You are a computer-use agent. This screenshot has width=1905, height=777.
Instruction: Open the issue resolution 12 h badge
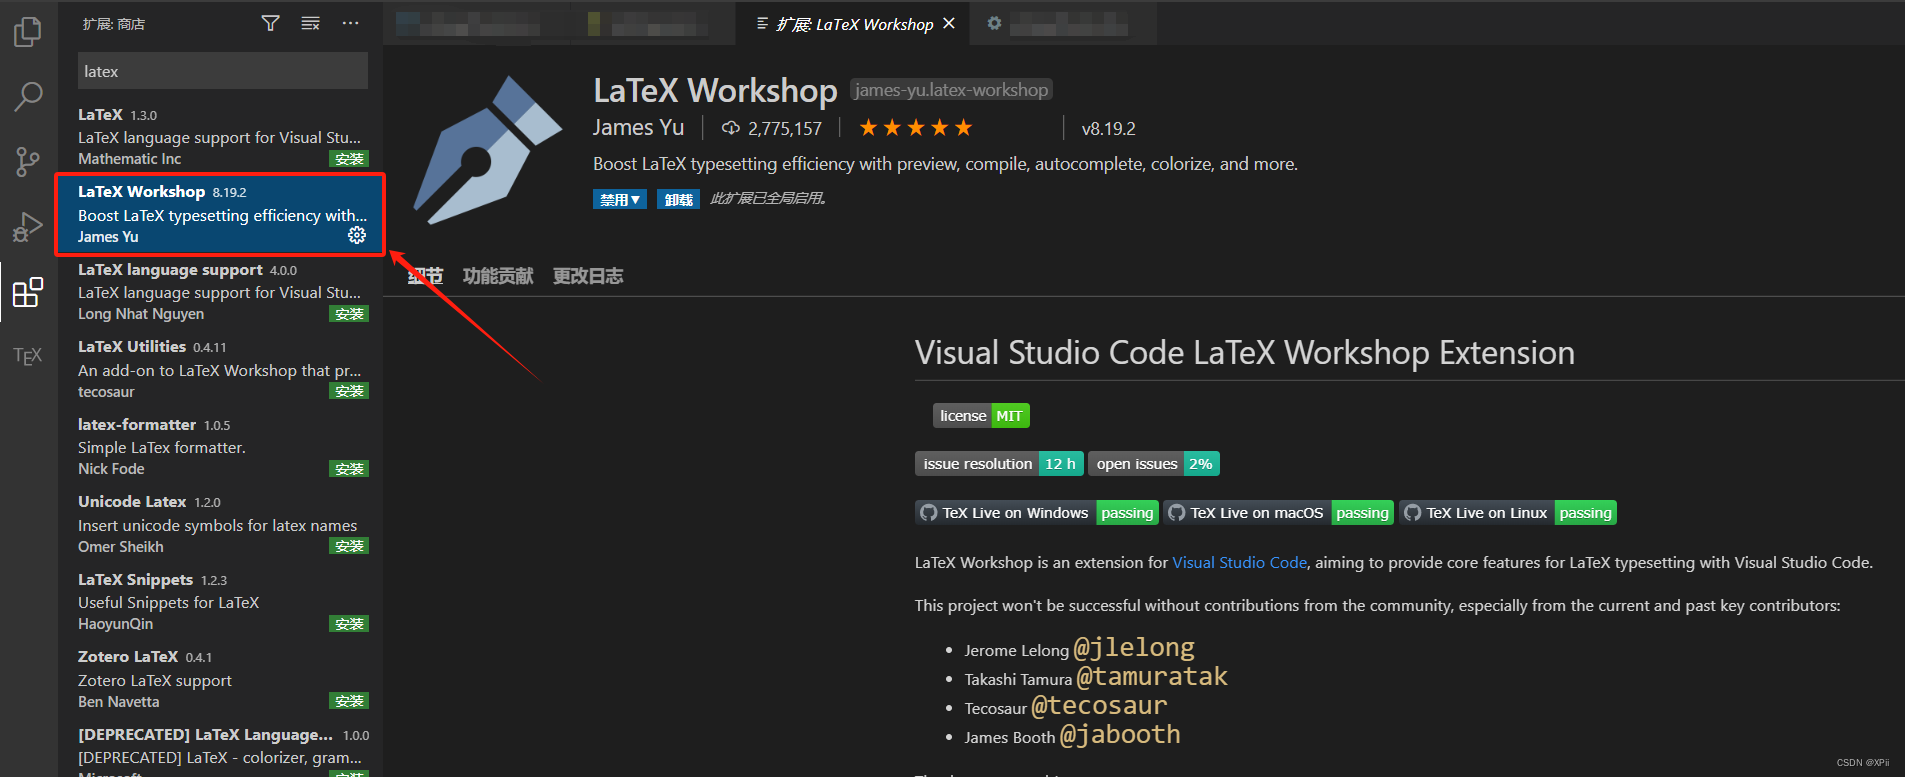tap(999, 464)
